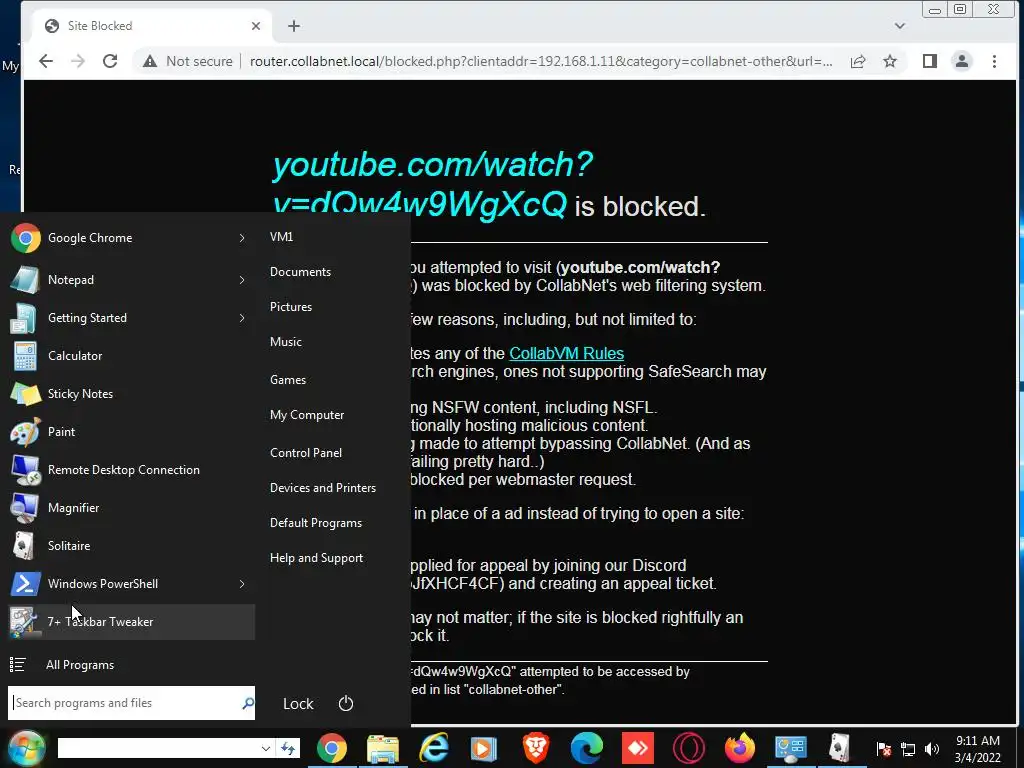Reload the blocked page
Image resolution: width=1024 pixels, height=768 pixels.
110,61
